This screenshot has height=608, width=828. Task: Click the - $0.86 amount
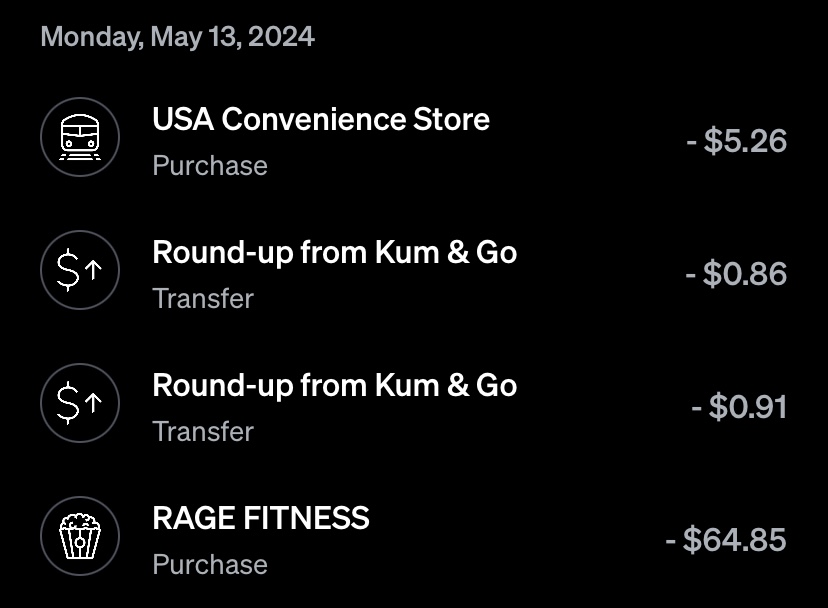coord(736,274)
